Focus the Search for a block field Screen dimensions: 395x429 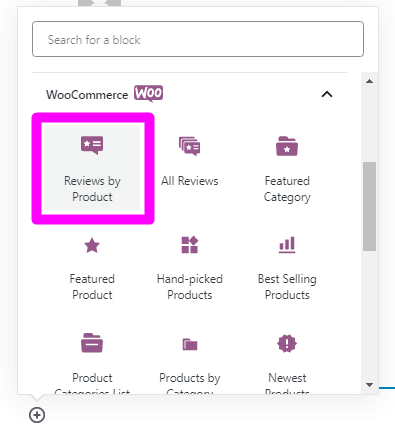pos(198,39)
